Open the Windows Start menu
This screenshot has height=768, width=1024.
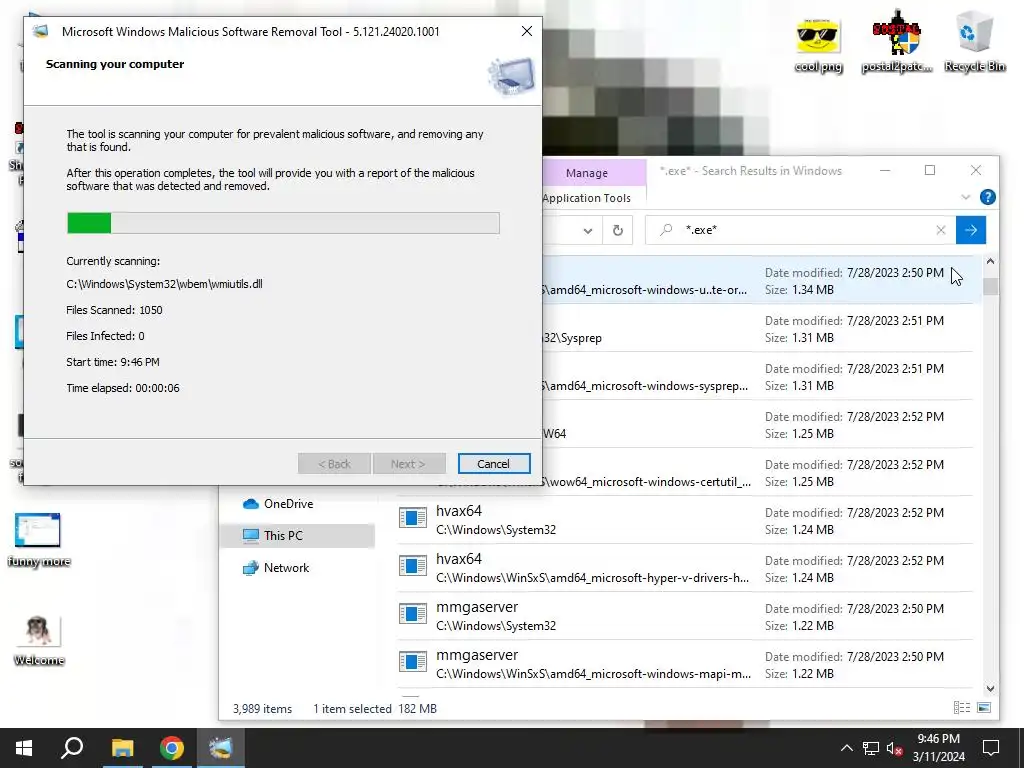click(24, 748)
